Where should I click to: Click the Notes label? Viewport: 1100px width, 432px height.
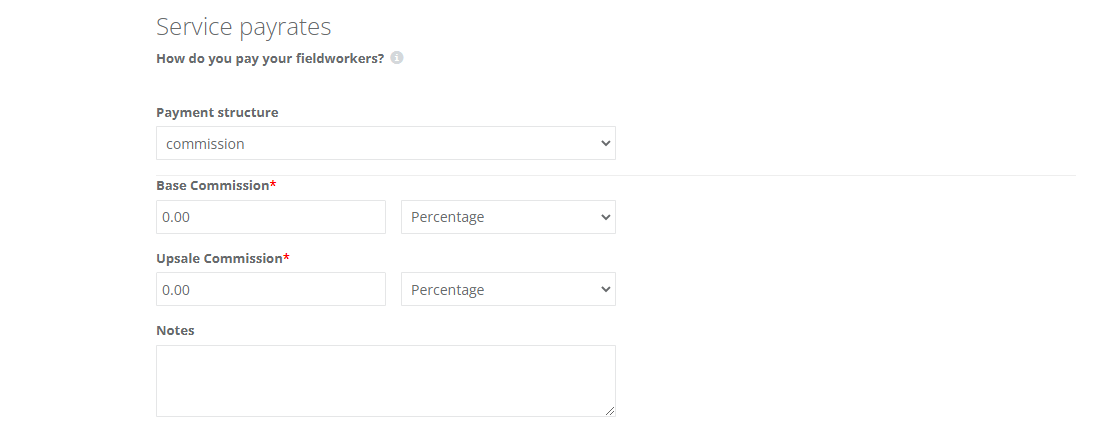[x=175, y=330]
